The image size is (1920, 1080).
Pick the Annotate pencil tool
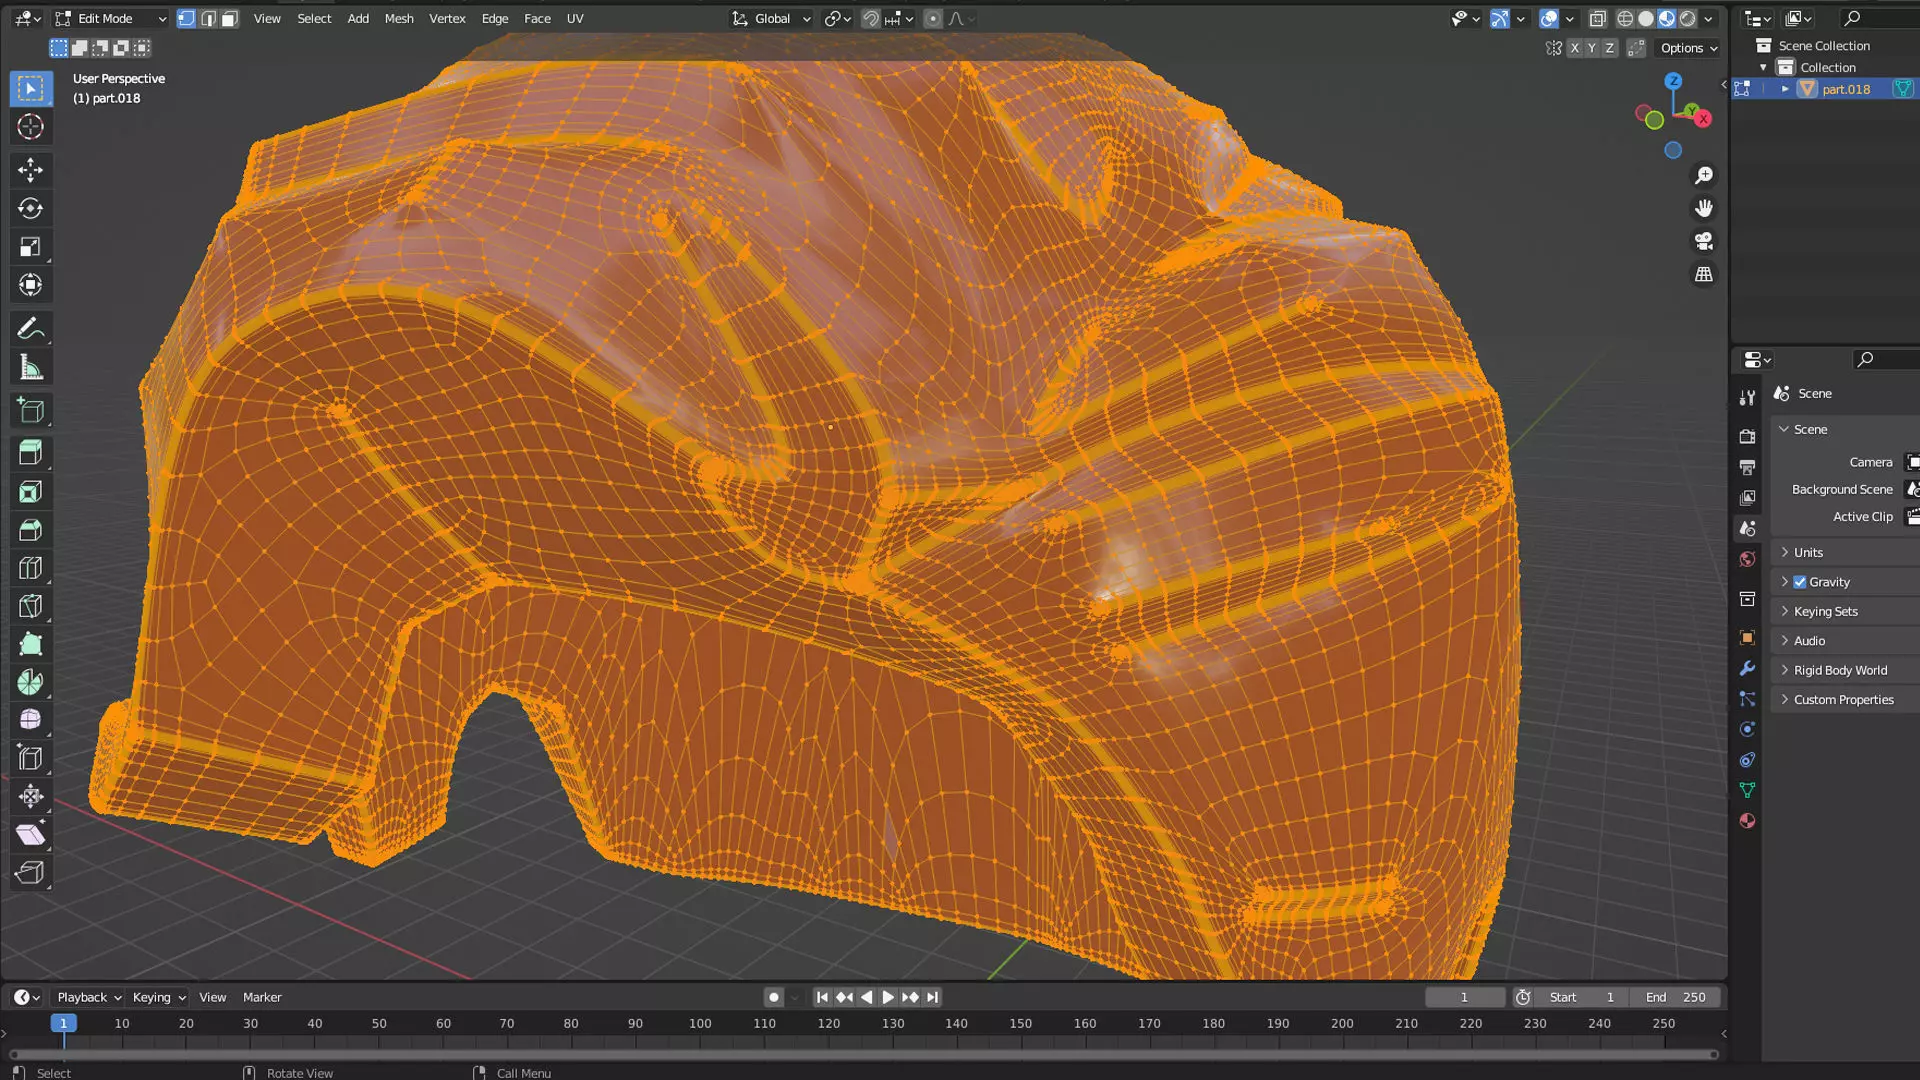30,329
